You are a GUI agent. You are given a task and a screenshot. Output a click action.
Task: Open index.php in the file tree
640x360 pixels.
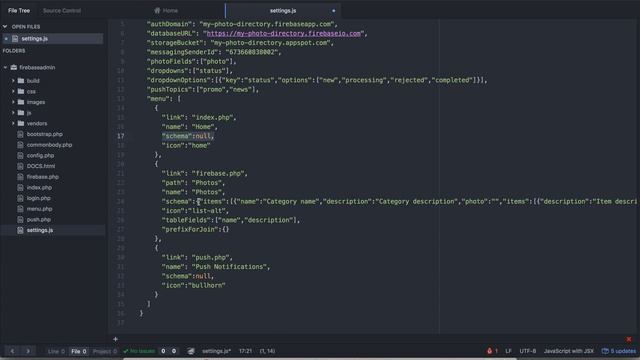pyautogui.click(x=39, y=187)
